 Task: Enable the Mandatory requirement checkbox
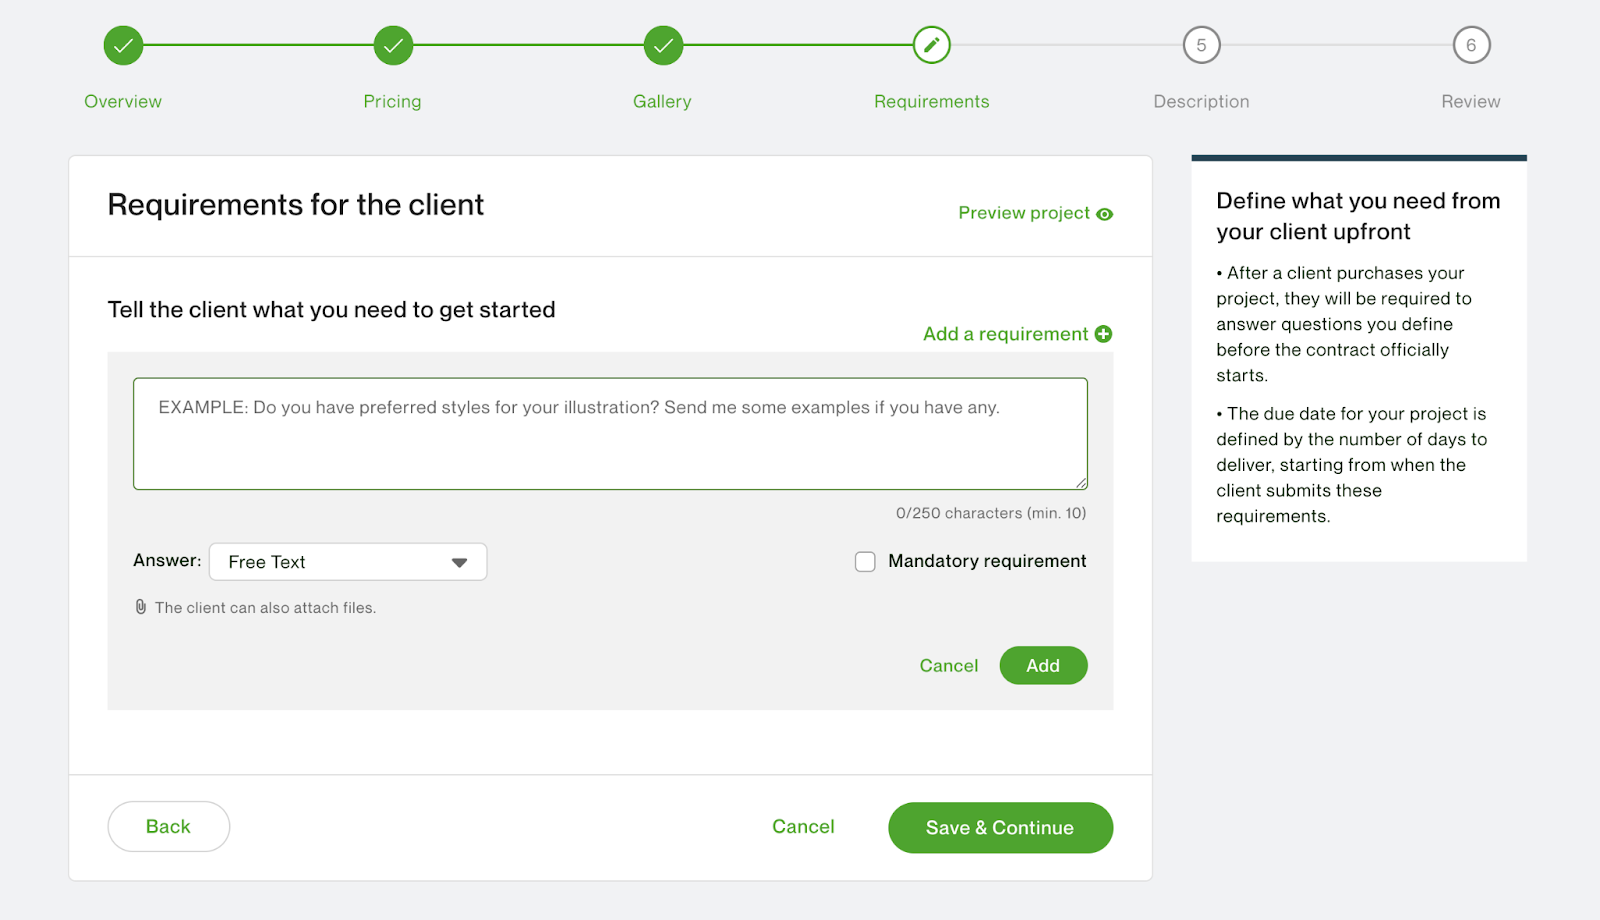coord(865,562)
